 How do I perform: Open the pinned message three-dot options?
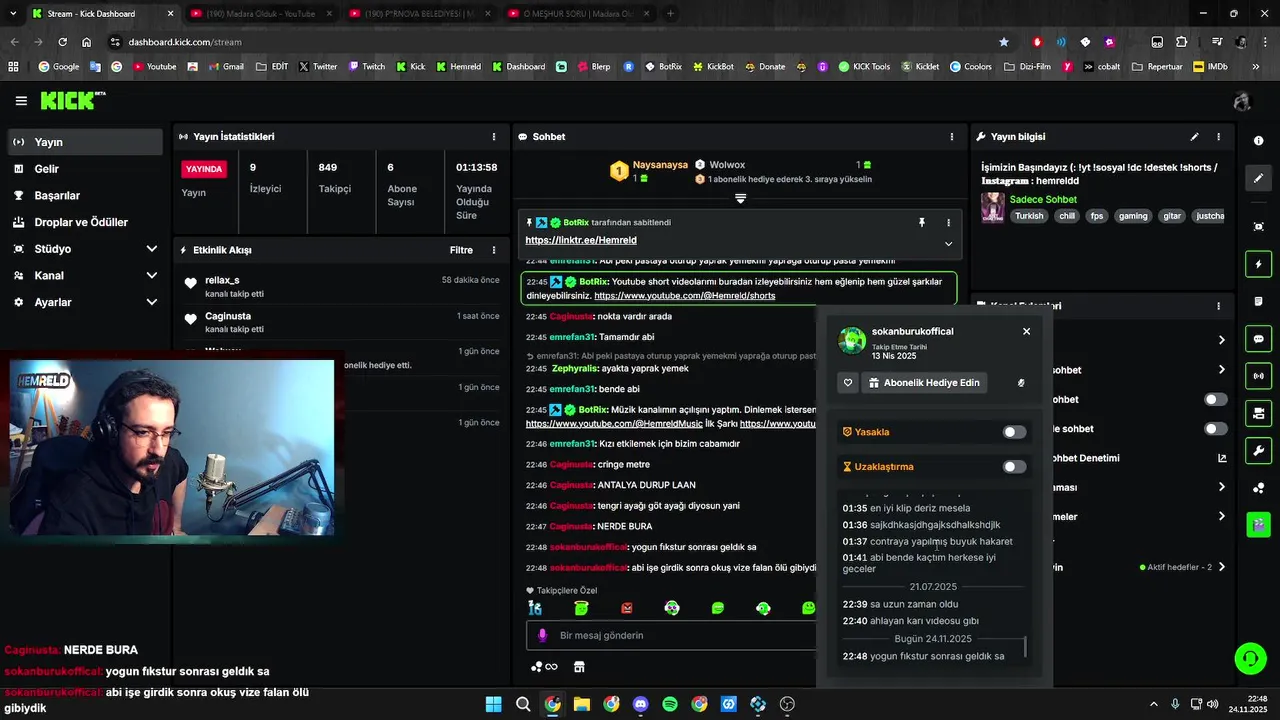coord(948,223)
